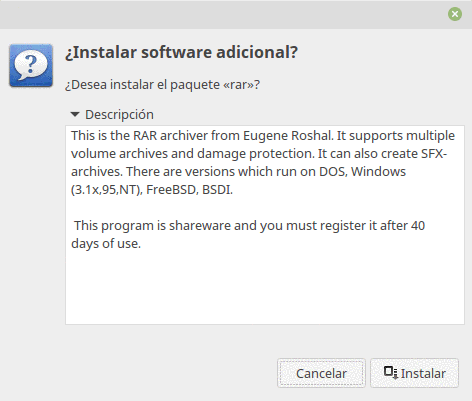This screenshot has width=472, height=401.
Task: Click the words Eugene Roshal in description
Action: (288, 136)
